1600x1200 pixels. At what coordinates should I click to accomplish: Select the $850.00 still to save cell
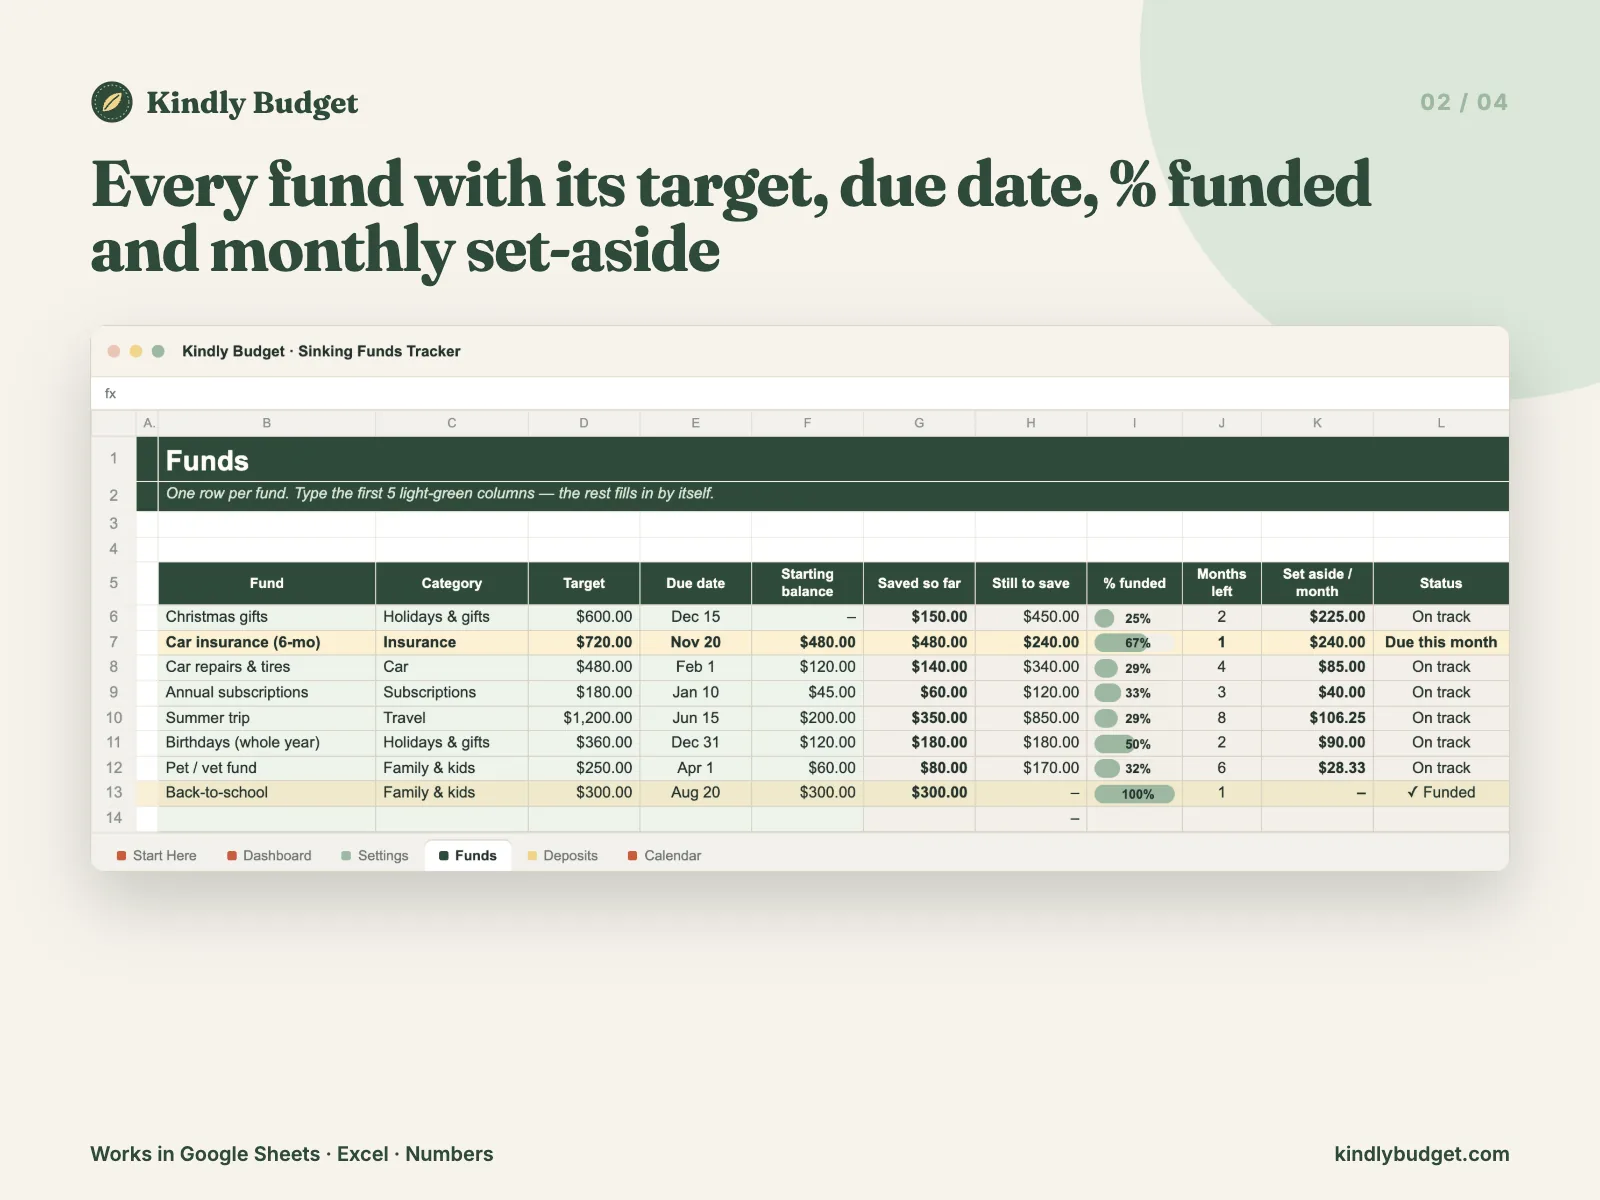(1031, 718)
